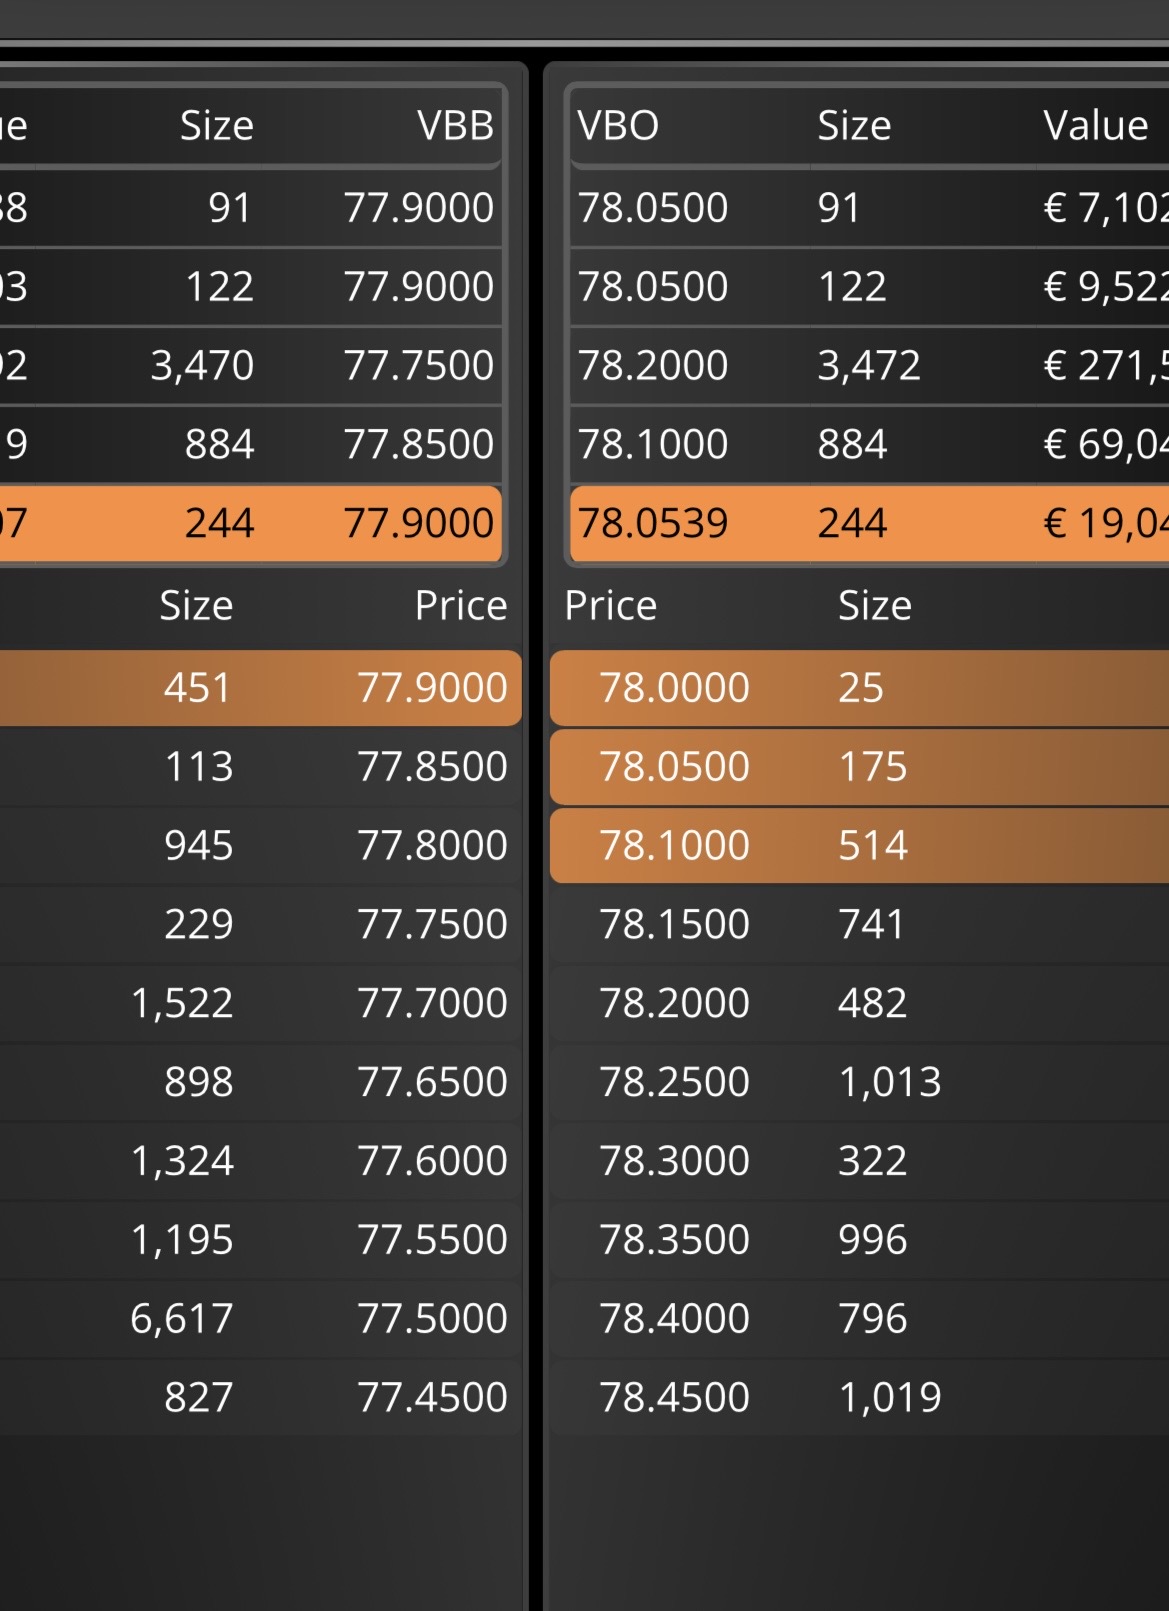
Task: Click the ask size 322
Action: 872,1161
